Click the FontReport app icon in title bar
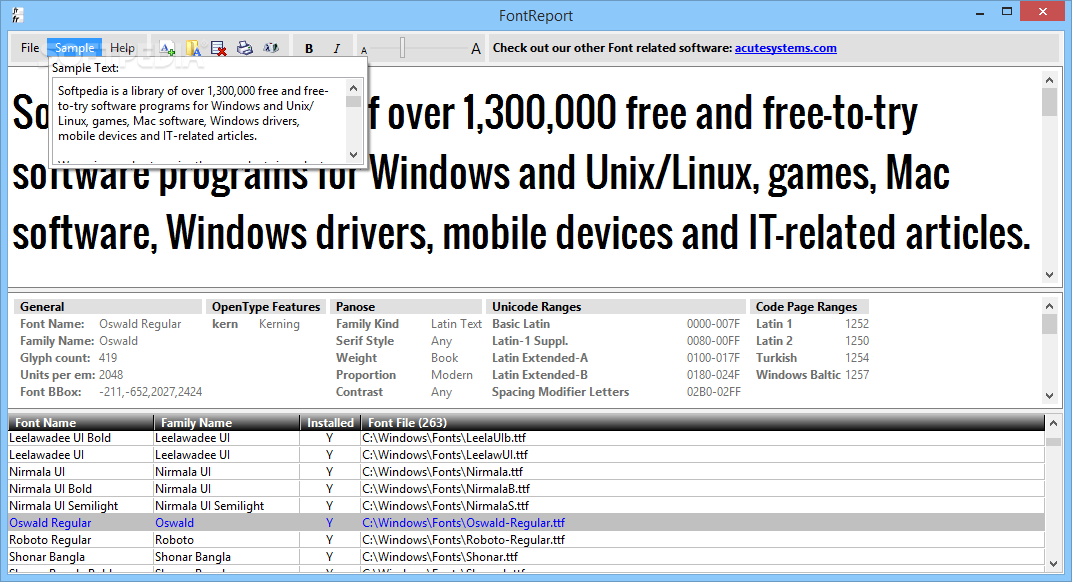Image resolution: width=1072 pixels, height=582 pixels. [17, 15]
